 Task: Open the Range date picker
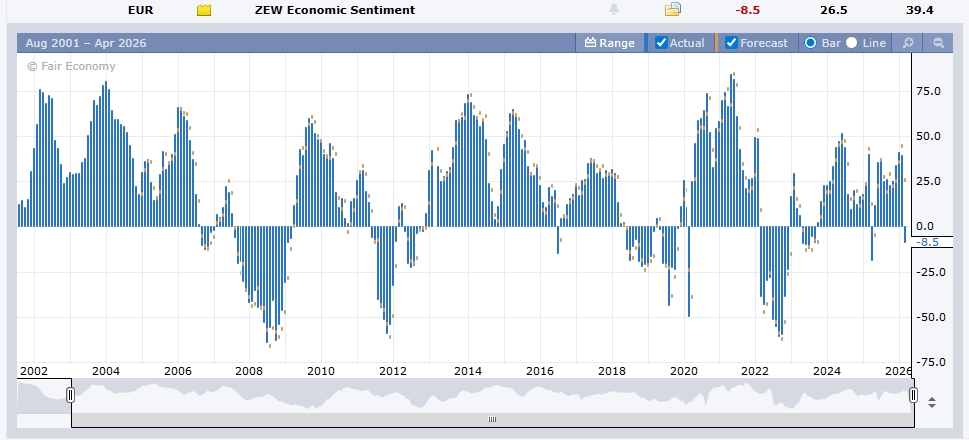click(610, 43)
